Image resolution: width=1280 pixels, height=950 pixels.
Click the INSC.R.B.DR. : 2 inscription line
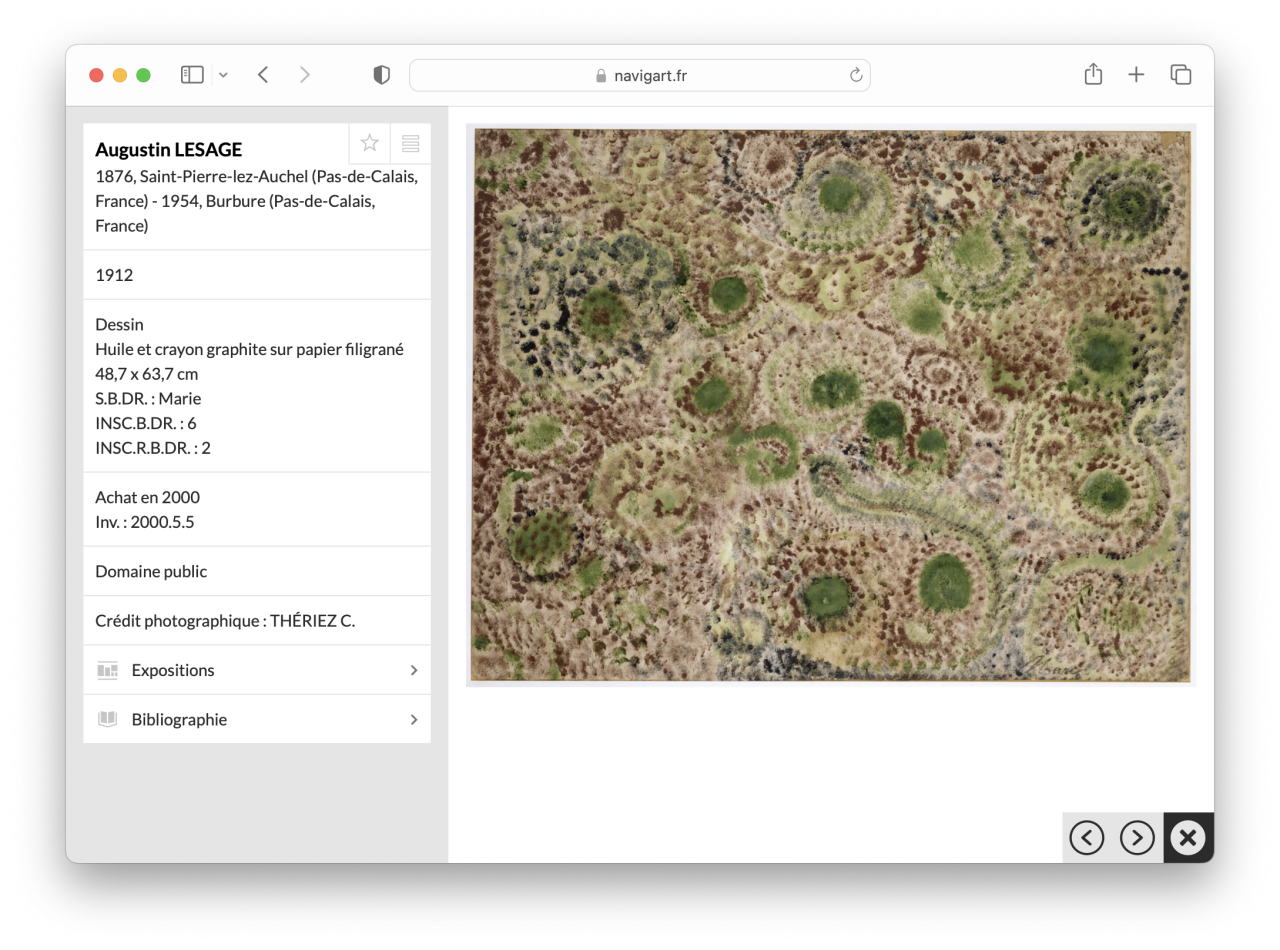(153, 448)
